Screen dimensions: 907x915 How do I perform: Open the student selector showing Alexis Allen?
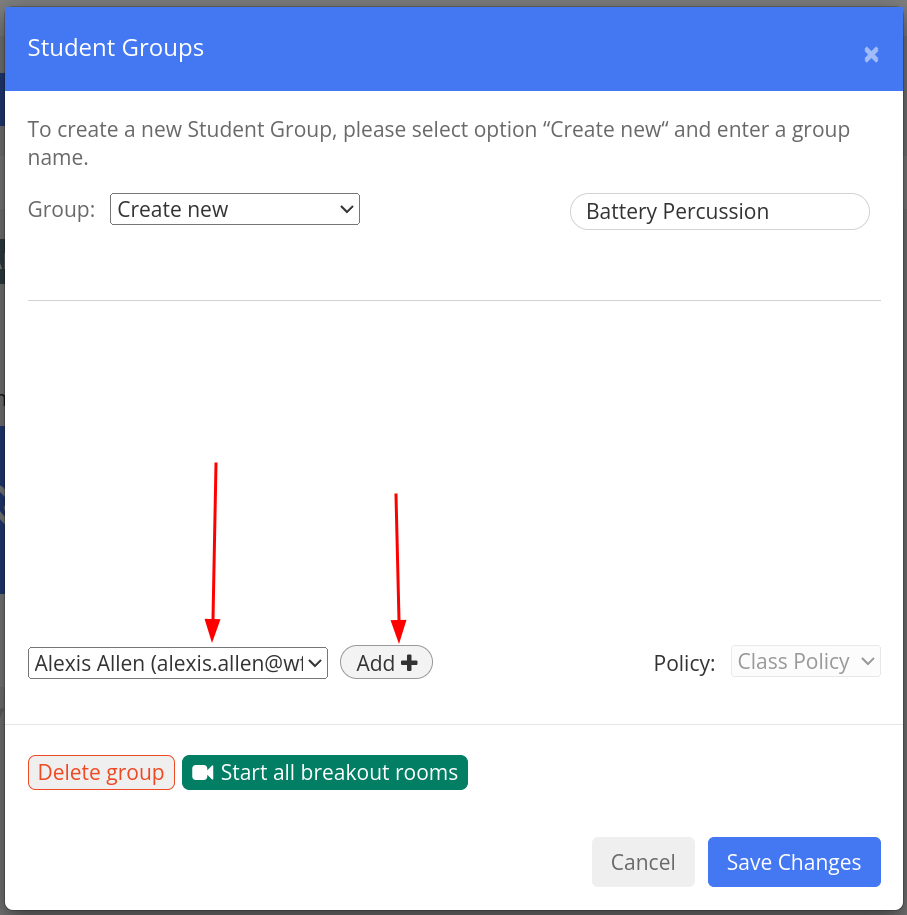(x=178, y=663)
